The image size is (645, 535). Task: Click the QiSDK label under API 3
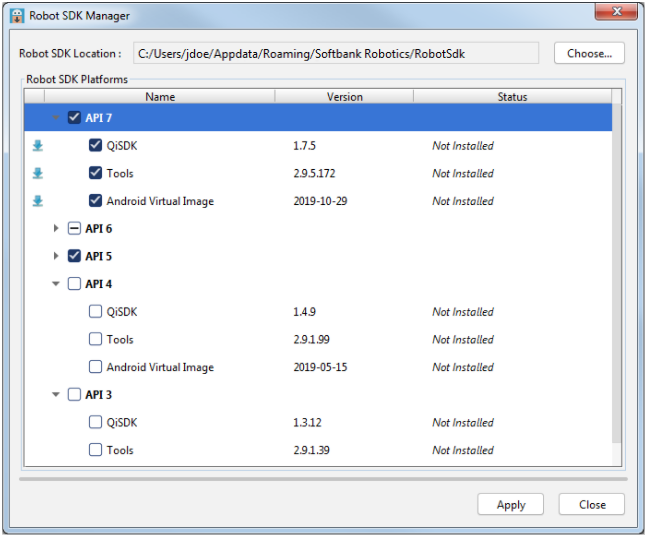pos(122,422)
